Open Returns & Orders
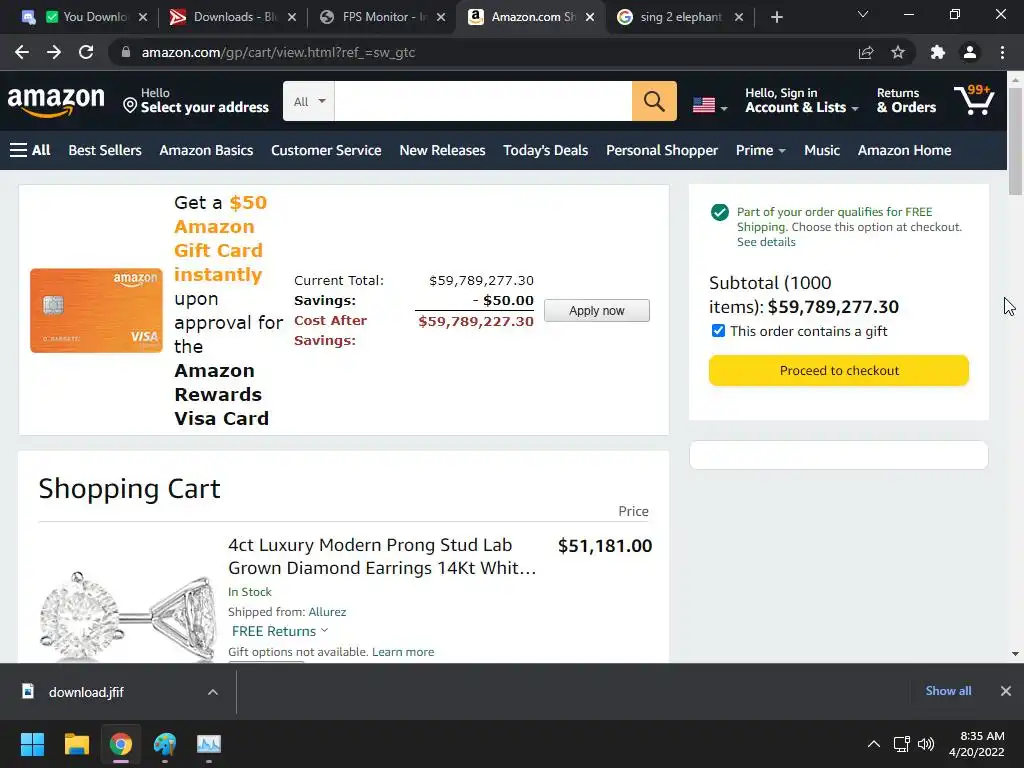Screen dimensions: 1024x768 (906, 101)
